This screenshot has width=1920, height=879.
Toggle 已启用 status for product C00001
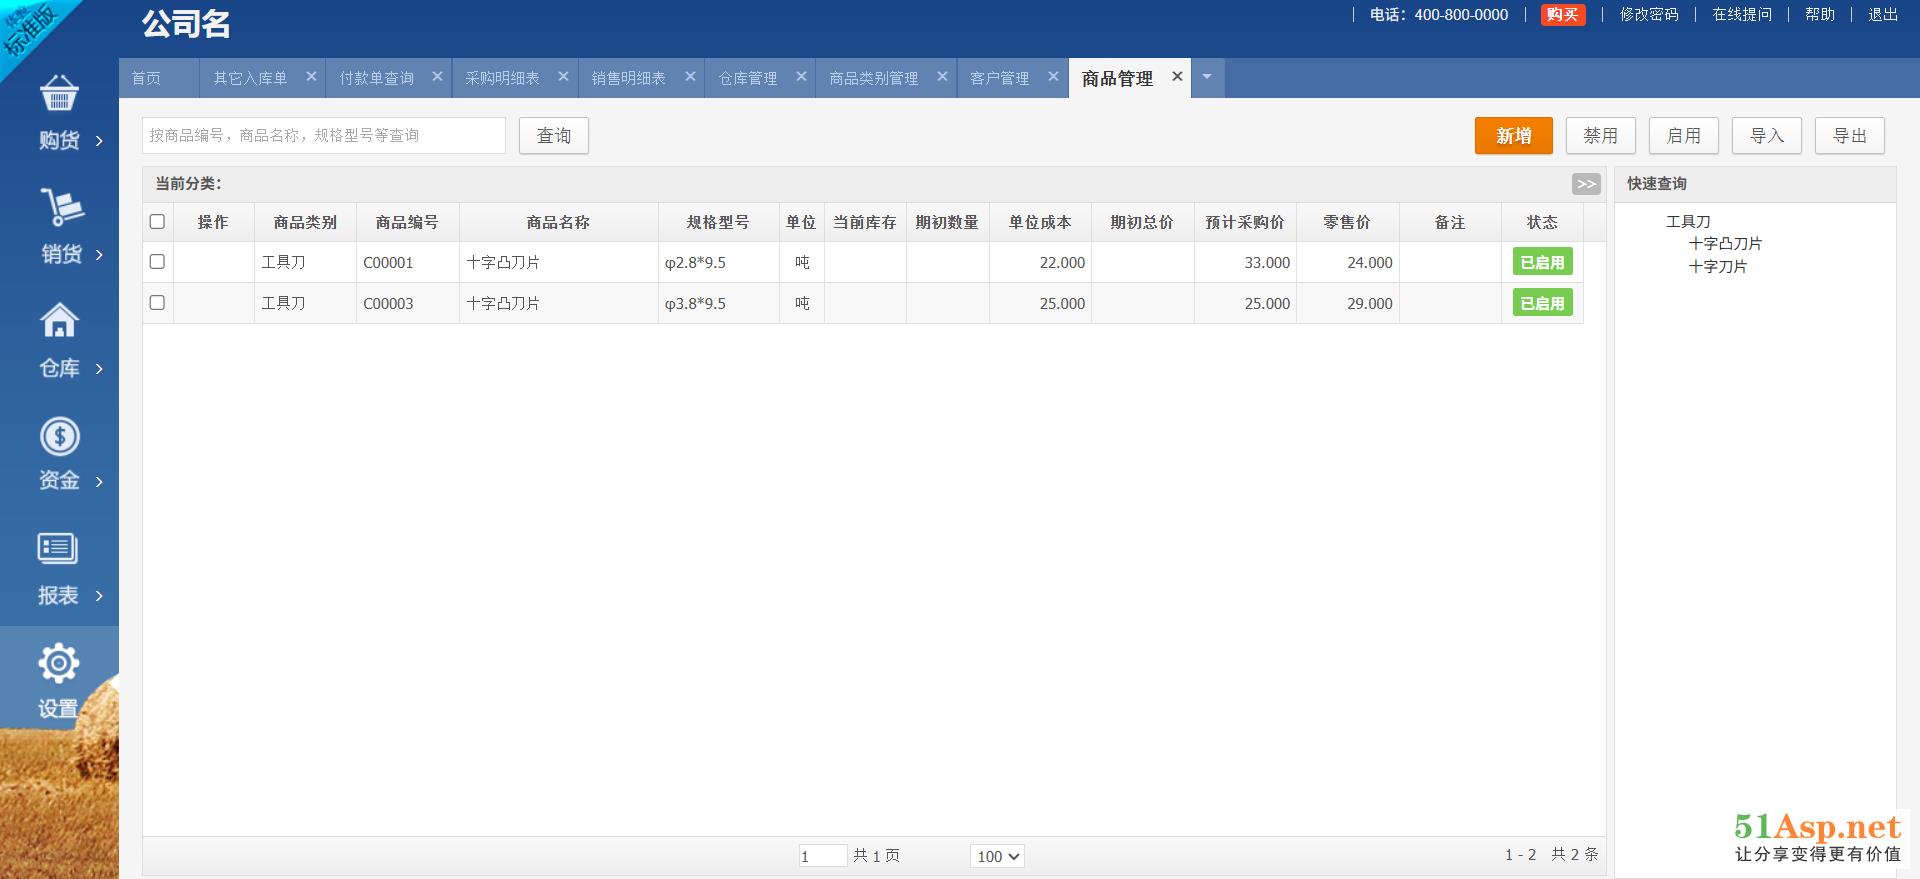tap(1542, 262)
